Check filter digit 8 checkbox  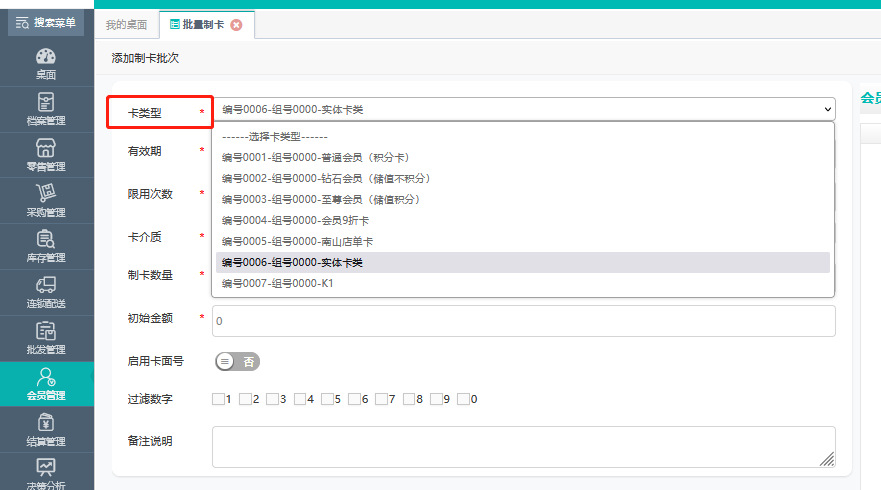point(408,399)
